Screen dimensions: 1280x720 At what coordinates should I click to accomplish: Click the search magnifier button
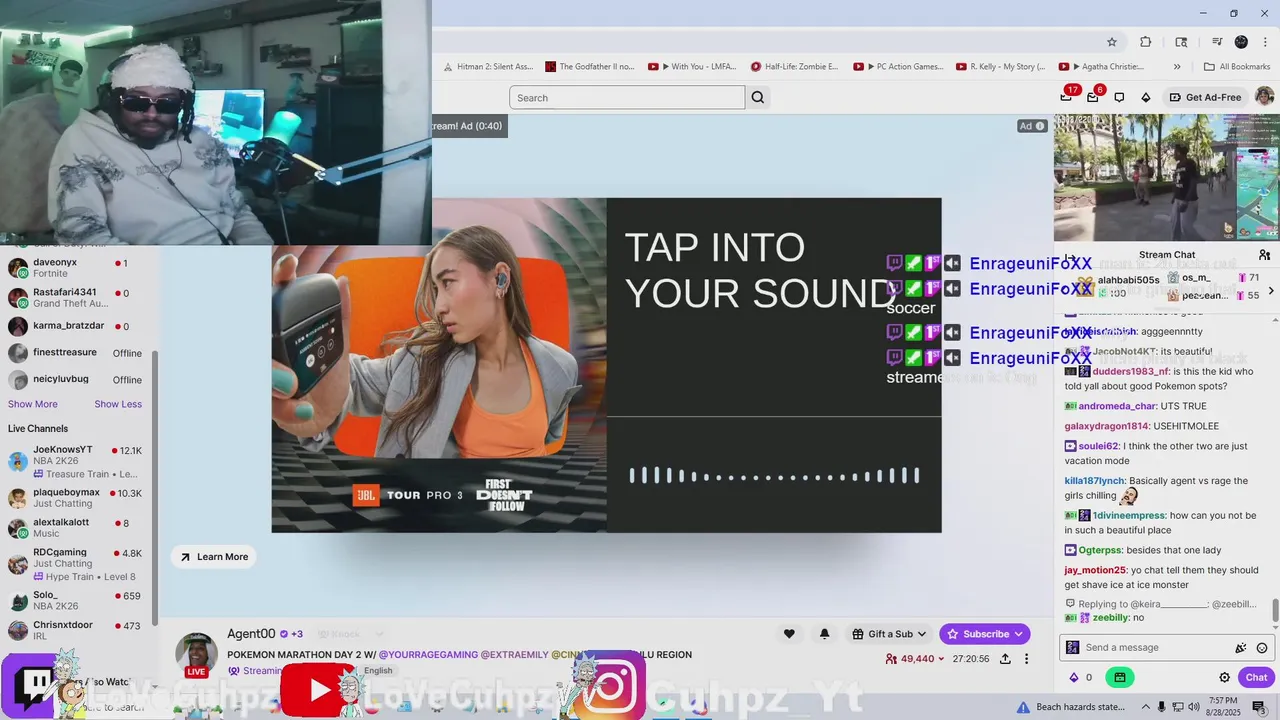[757, 97]
